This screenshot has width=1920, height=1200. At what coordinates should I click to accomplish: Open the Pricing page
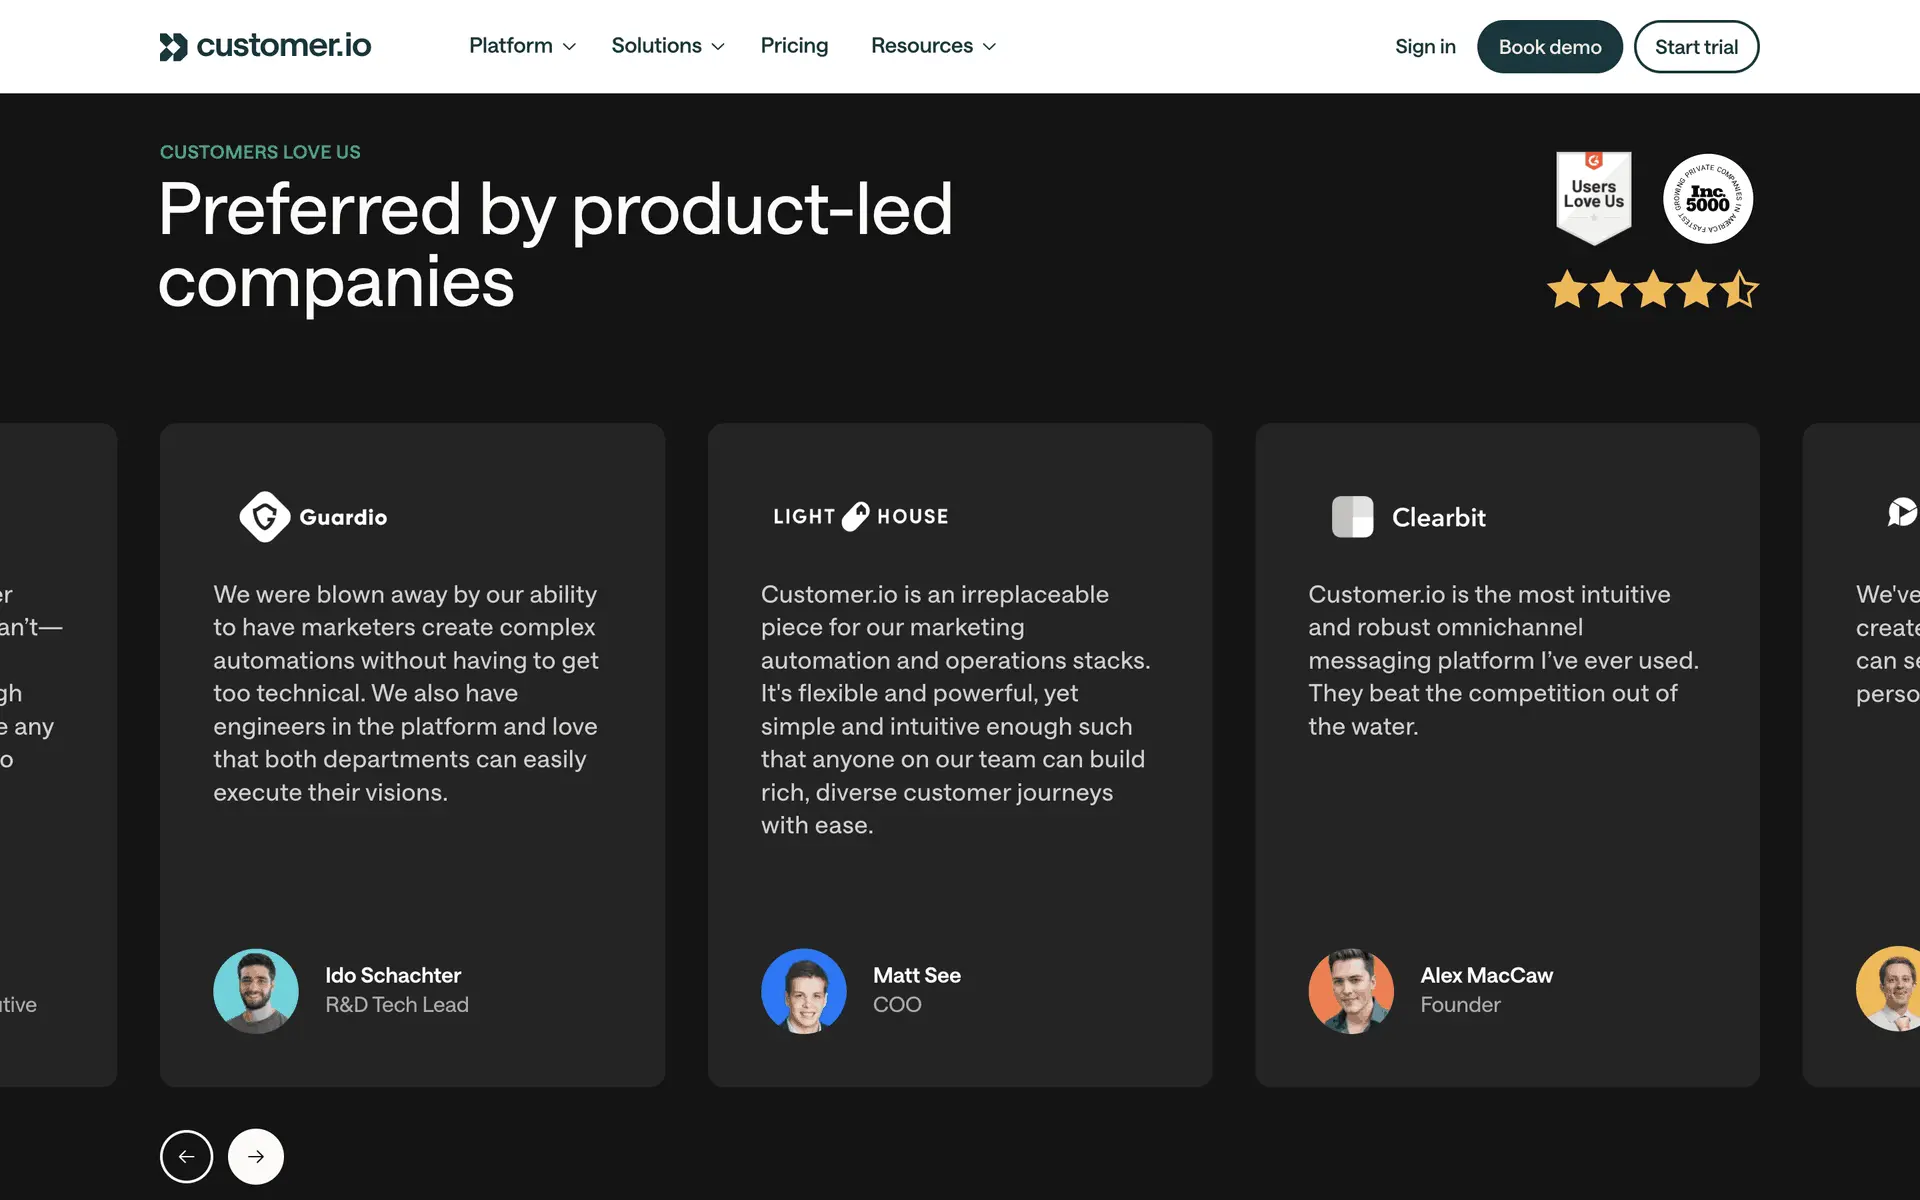pos(794,46)
